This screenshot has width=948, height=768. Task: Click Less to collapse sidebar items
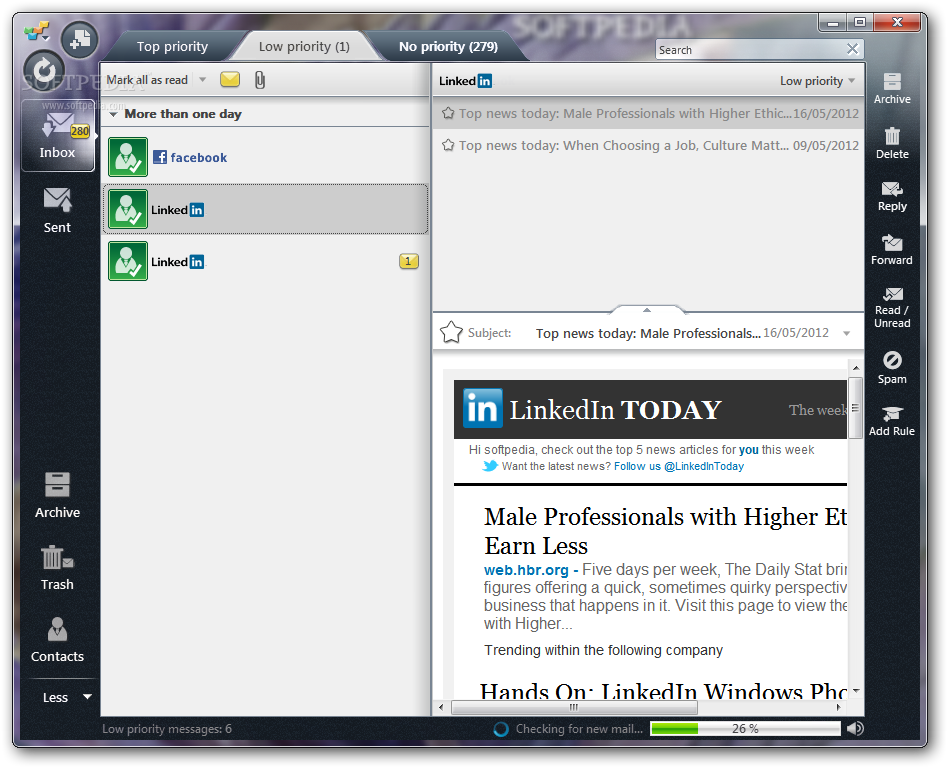(67, 697)
